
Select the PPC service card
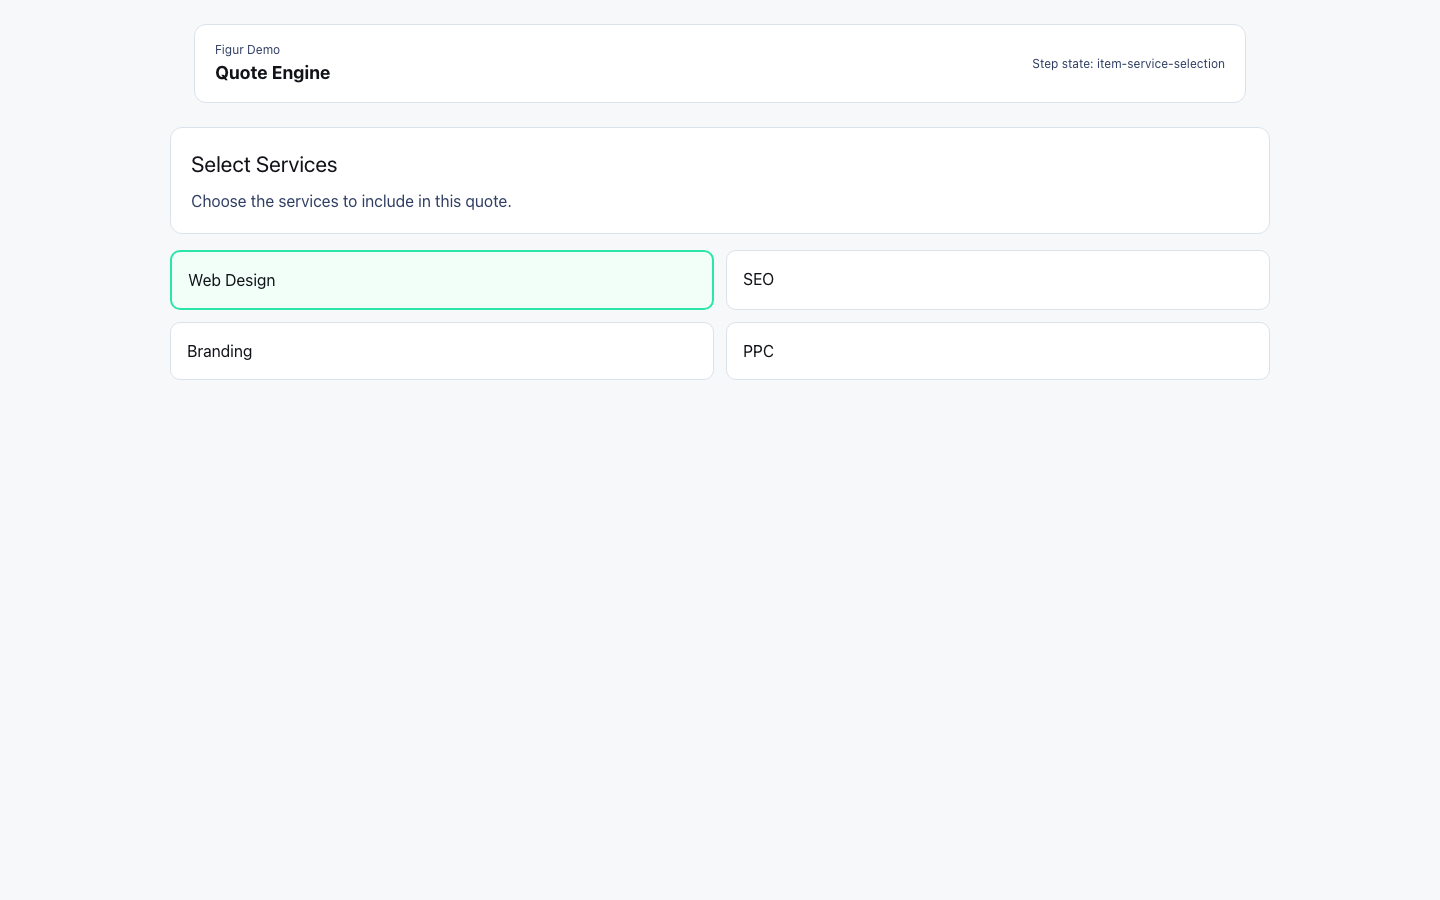pyautogui.click(x=997, y=351)
